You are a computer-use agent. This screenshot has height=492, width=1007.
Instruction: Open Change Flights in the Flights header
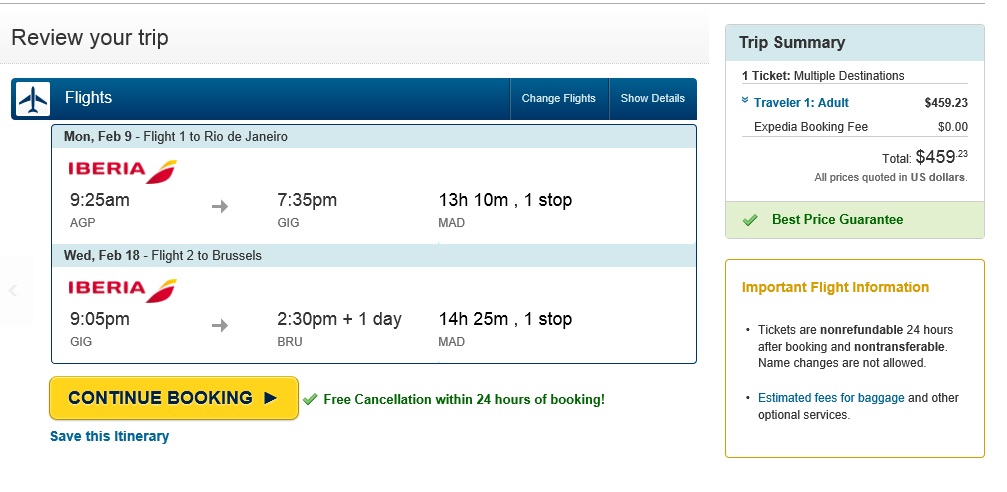tap(559, 98)
